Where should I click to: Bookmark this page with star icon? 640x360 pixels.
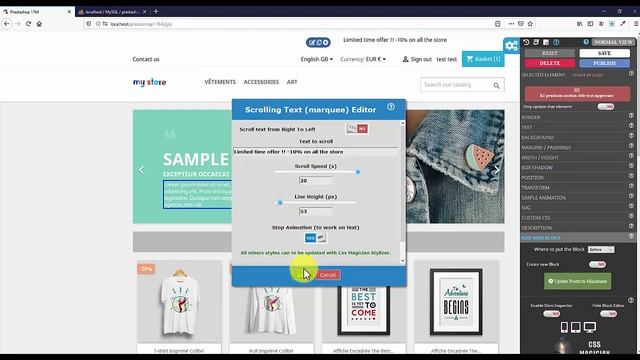530,24
